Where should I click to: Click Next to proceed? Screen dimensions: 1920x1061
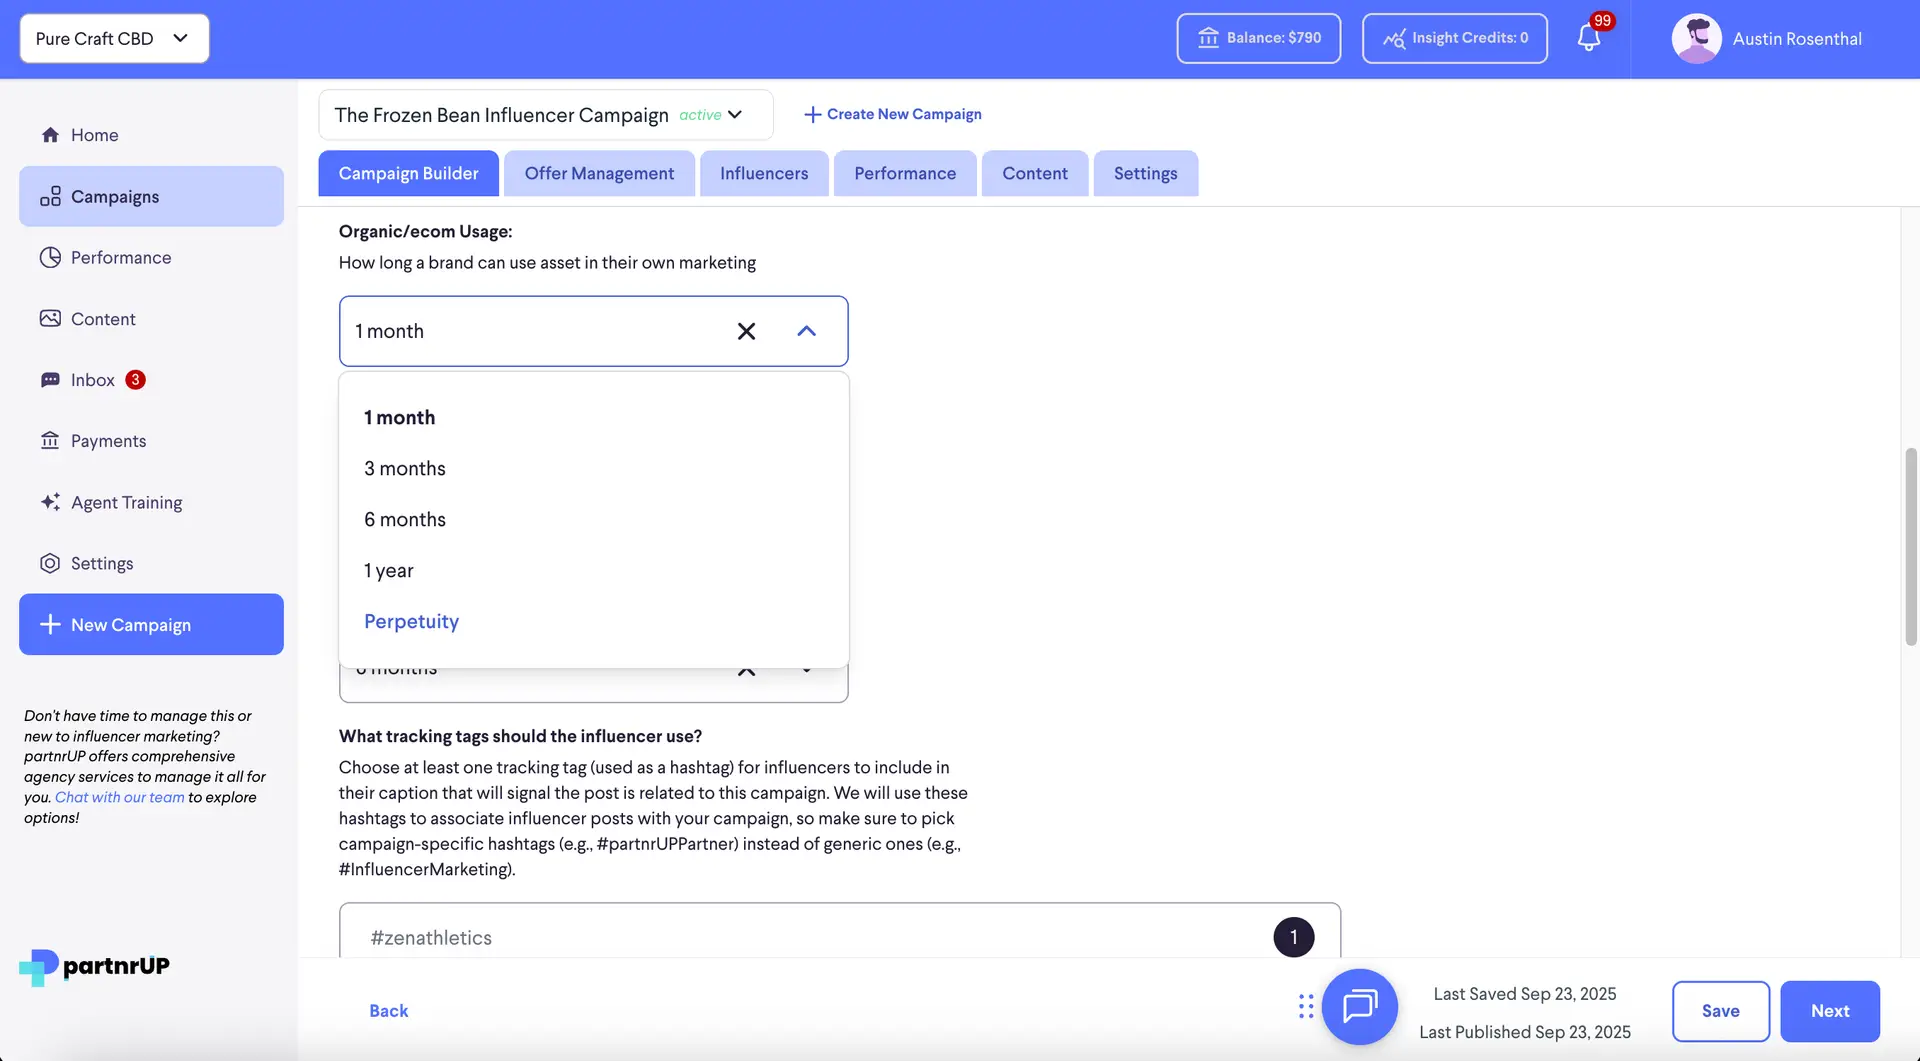click(x=1829, y=1011)
